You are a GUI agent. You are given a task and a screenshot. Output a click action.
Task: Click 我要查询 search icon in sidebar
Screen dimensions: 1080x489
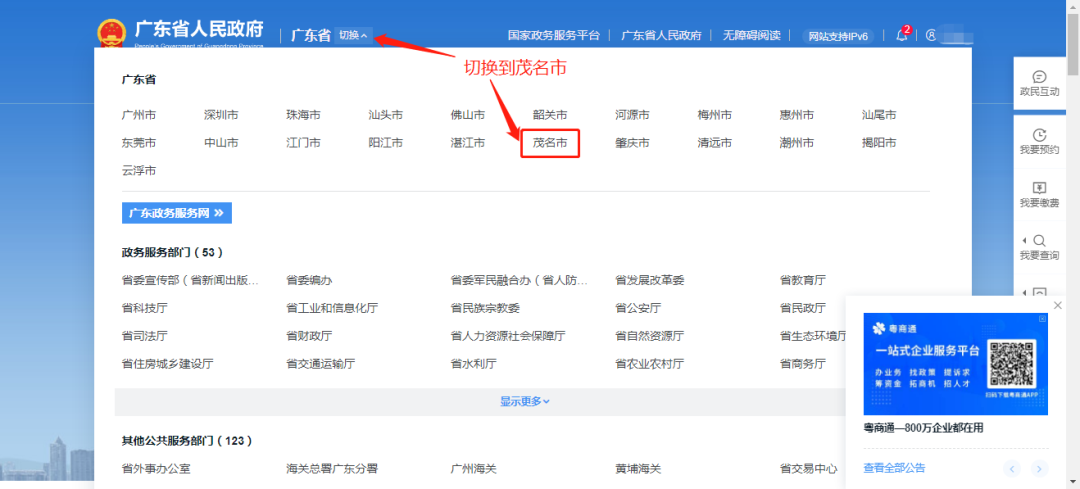[x=1039, y=247]
